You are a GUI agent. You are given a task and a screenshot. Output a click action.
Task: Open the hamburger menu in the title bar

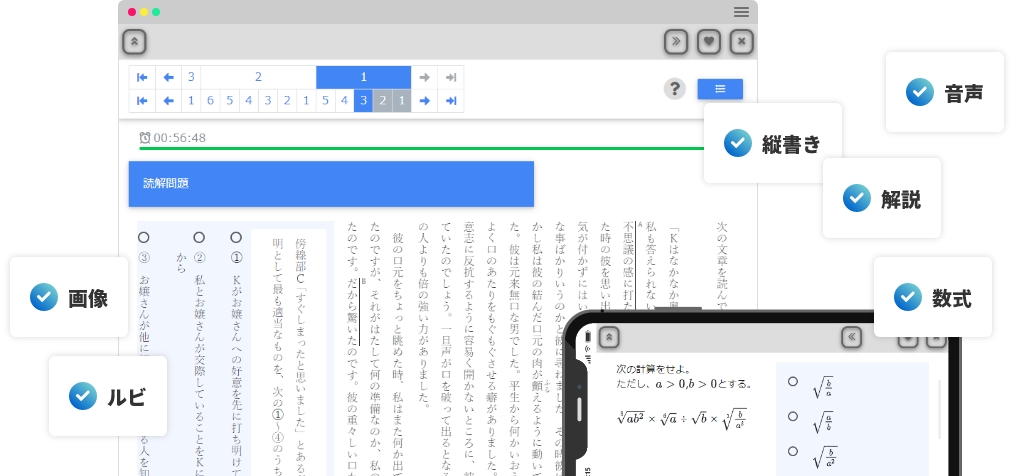(741, 12)
